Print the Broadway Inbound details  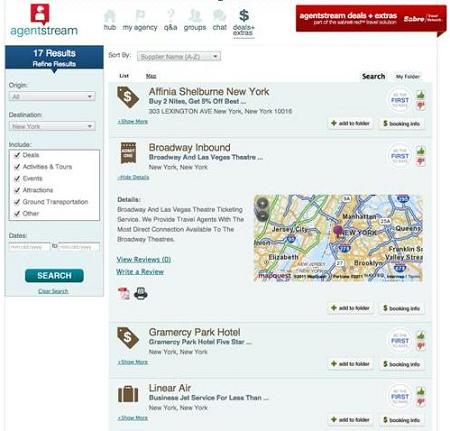[141, 293]
